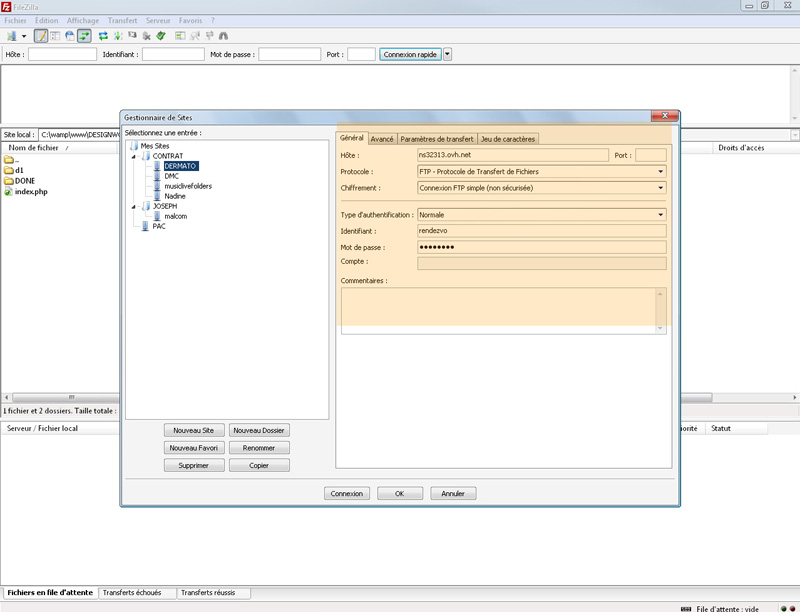Switch to the Avancé tab
Image resolution: width=800 pixels, height=612 pixels.
coord(382,139)
